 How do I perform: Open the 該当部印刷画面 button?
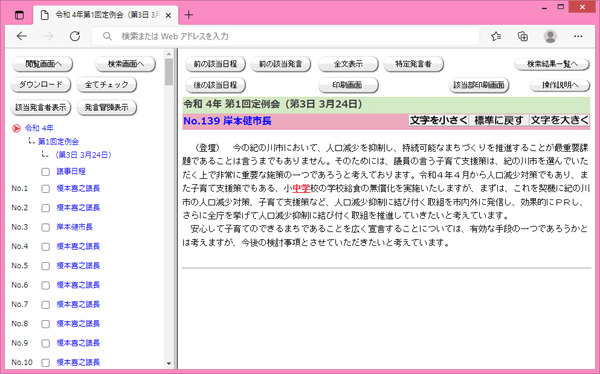479,85
